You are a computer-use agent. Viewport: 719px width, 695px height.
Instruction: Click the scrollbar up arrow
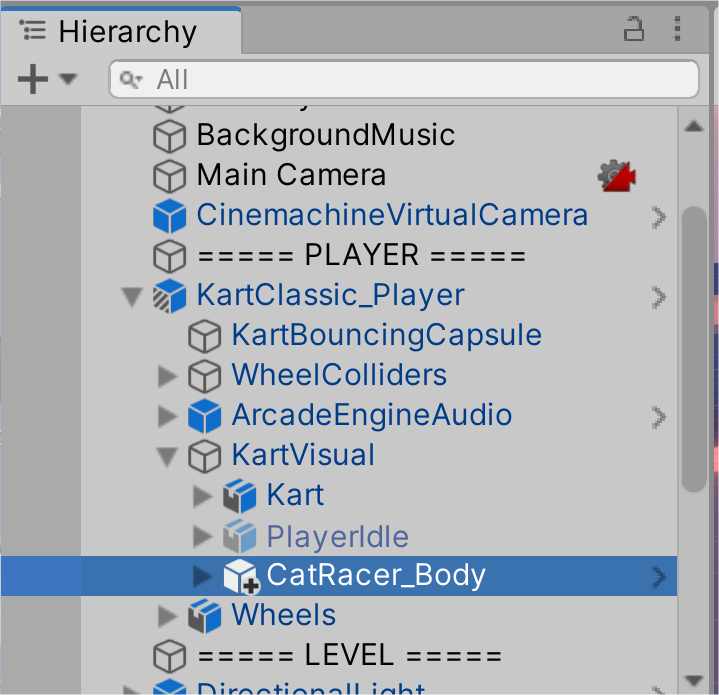pyautogui.click(x=693, y=126)
